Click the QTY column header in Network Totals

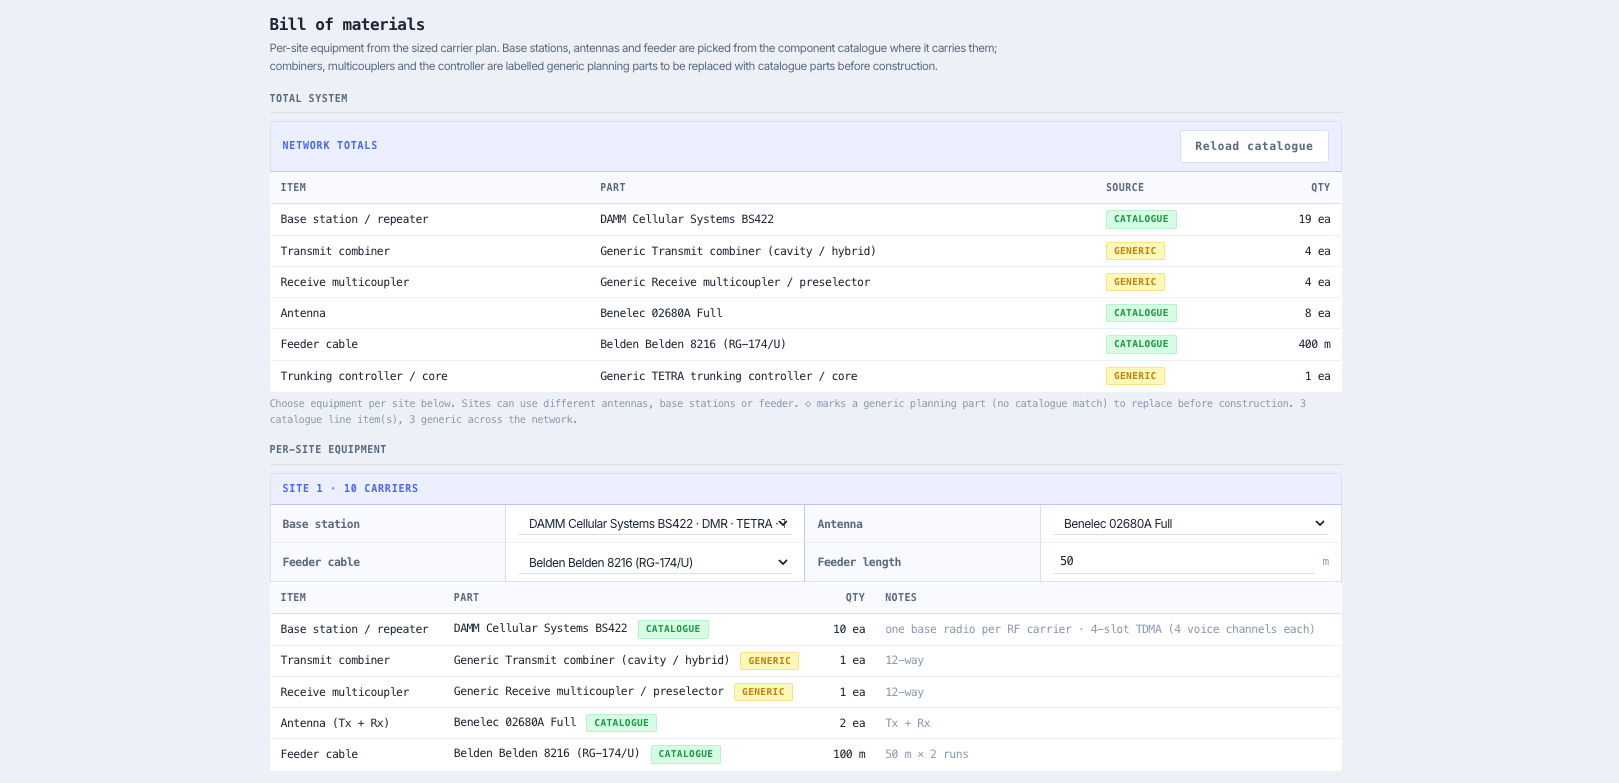tap(1321, 188)
